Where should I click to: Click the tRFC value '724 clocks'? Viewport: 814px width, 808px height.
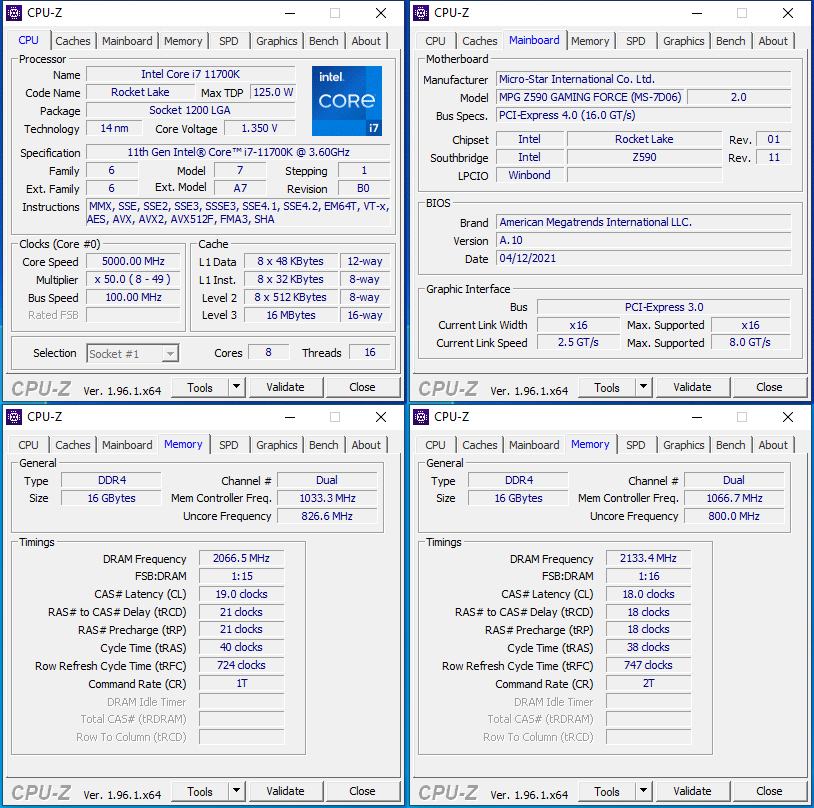click(x=241, y=665)
